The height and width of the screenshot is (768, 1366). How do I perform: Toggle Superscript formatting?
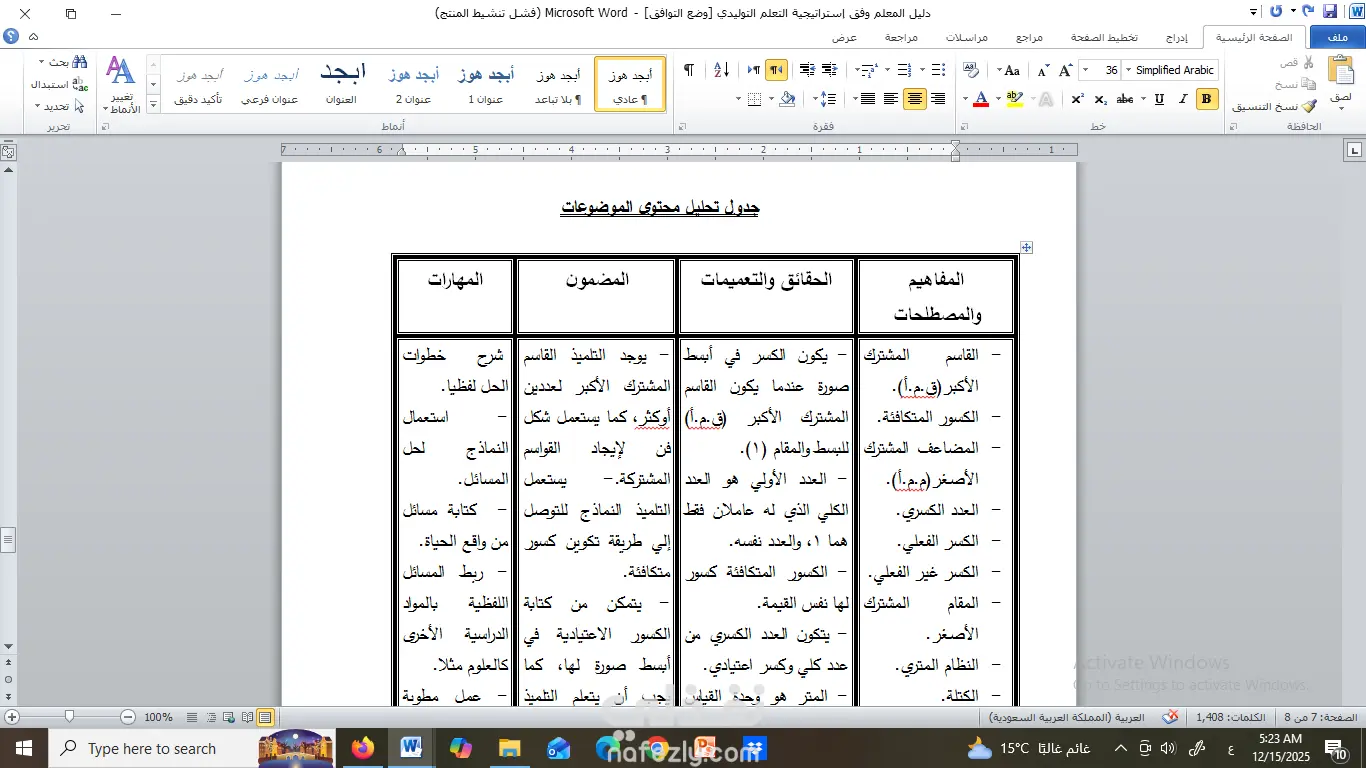pyautogui.click(x=1077, y=99)
